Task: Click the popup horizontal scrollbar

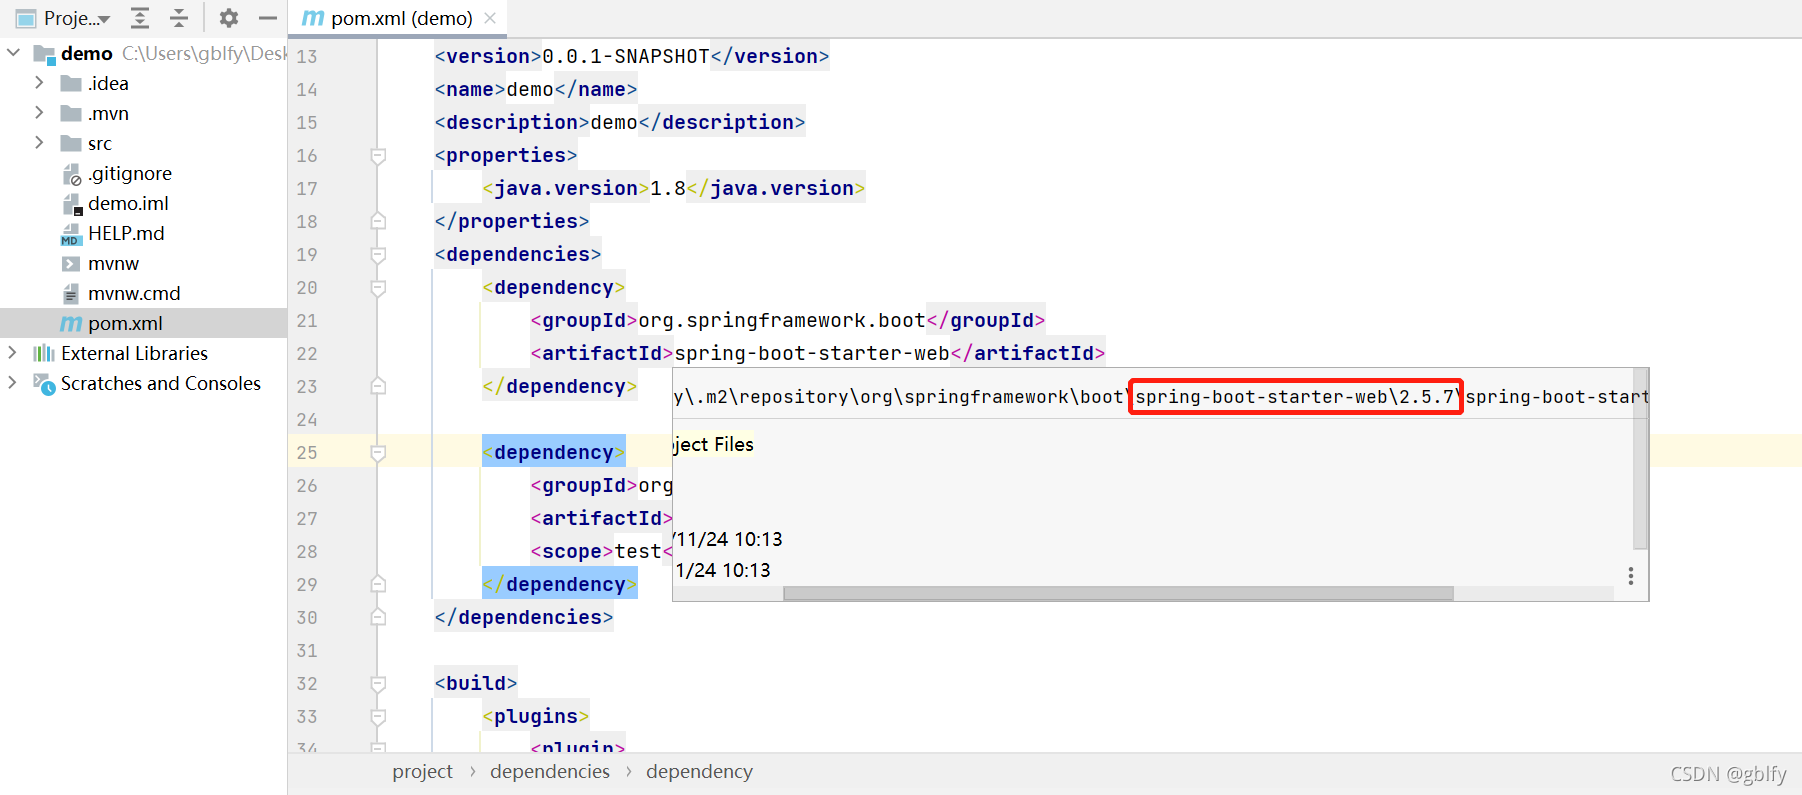Action: (x=1118, y=593)
